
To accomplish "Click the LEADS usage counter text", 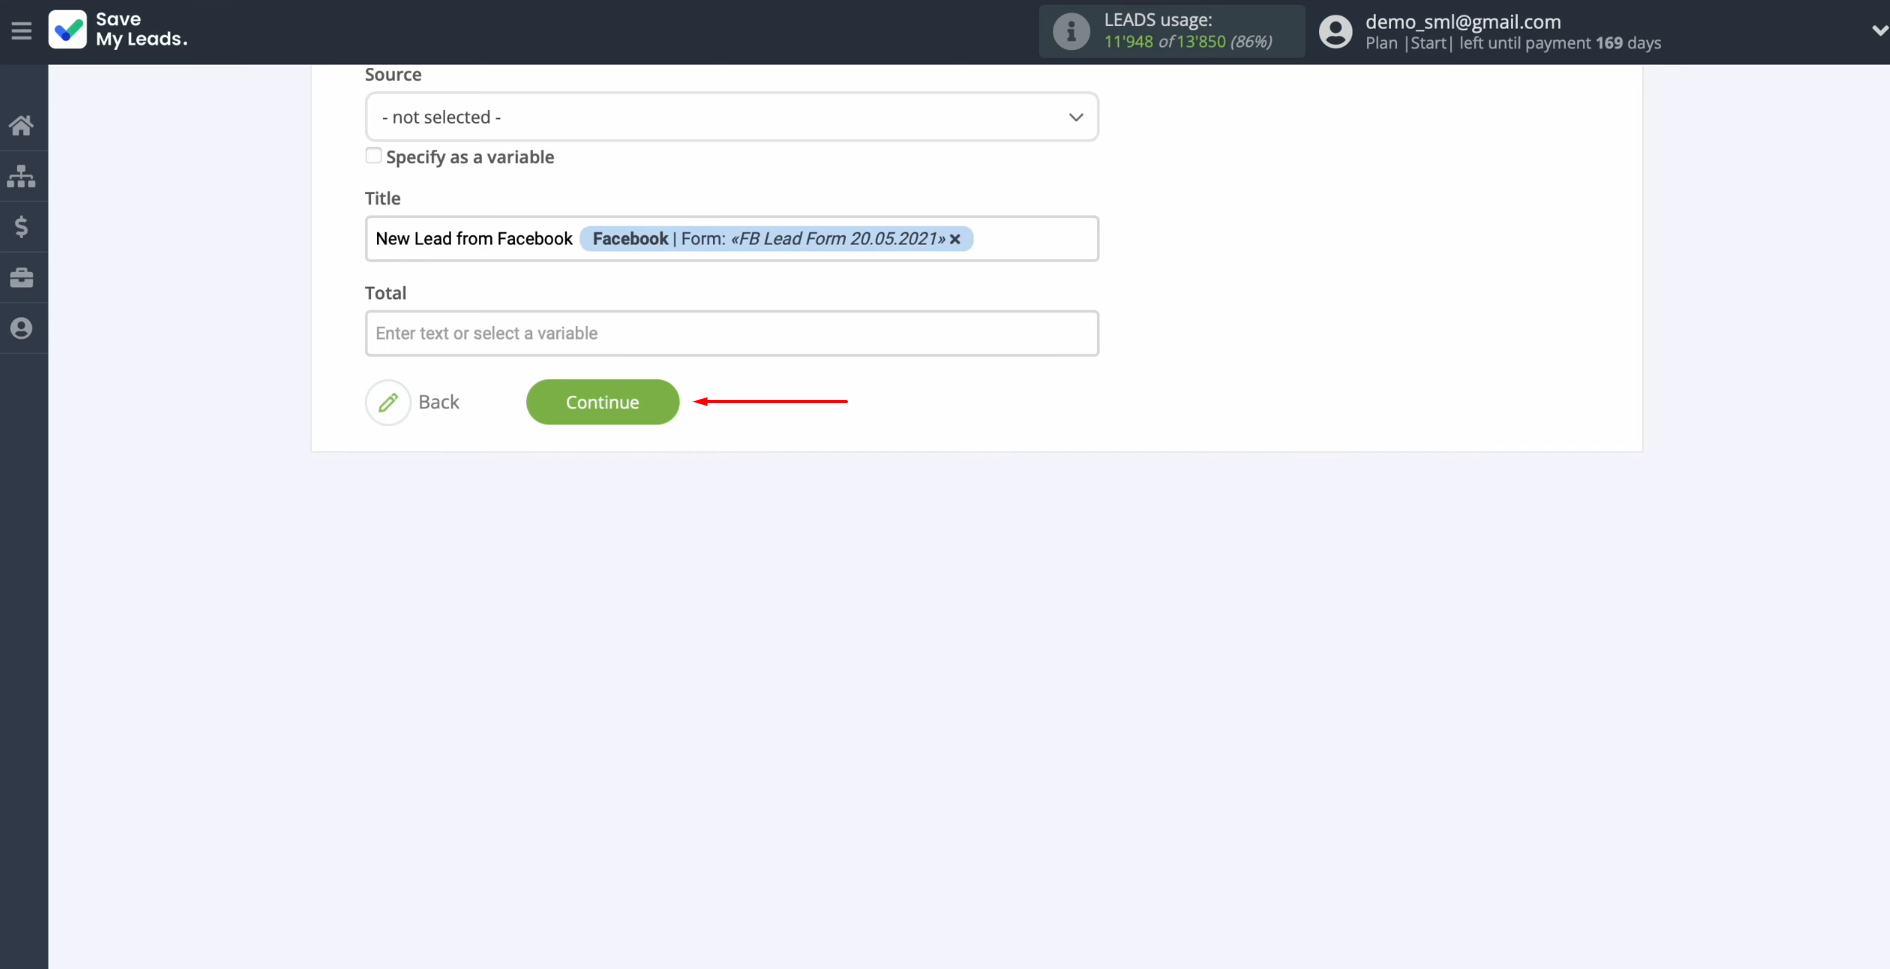I will [x=1188, y=42].
